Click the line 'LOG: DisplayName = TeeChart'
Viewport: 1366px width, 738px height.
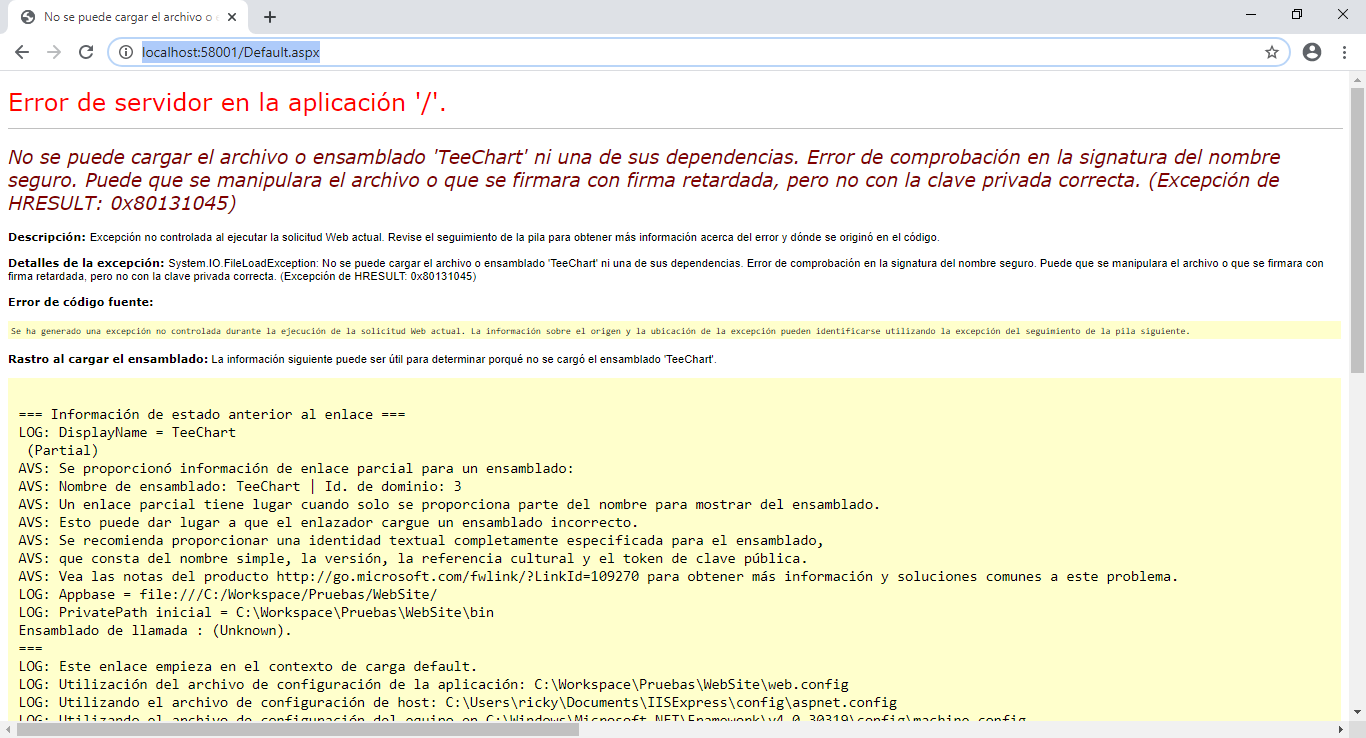click(127, 433)
